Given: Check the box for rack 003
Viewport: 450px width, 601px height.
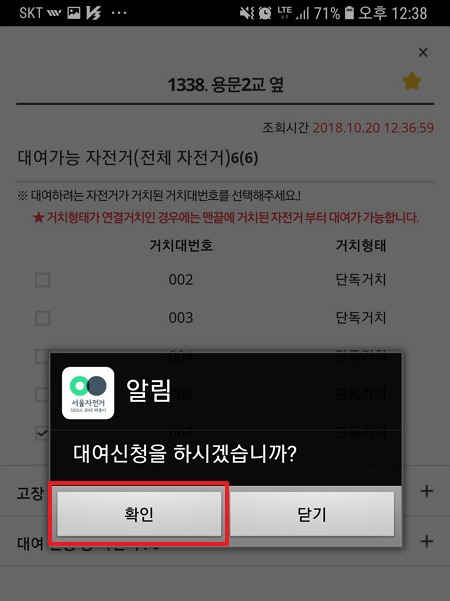Looking at the screenshot, I should (x=43, y=318).
